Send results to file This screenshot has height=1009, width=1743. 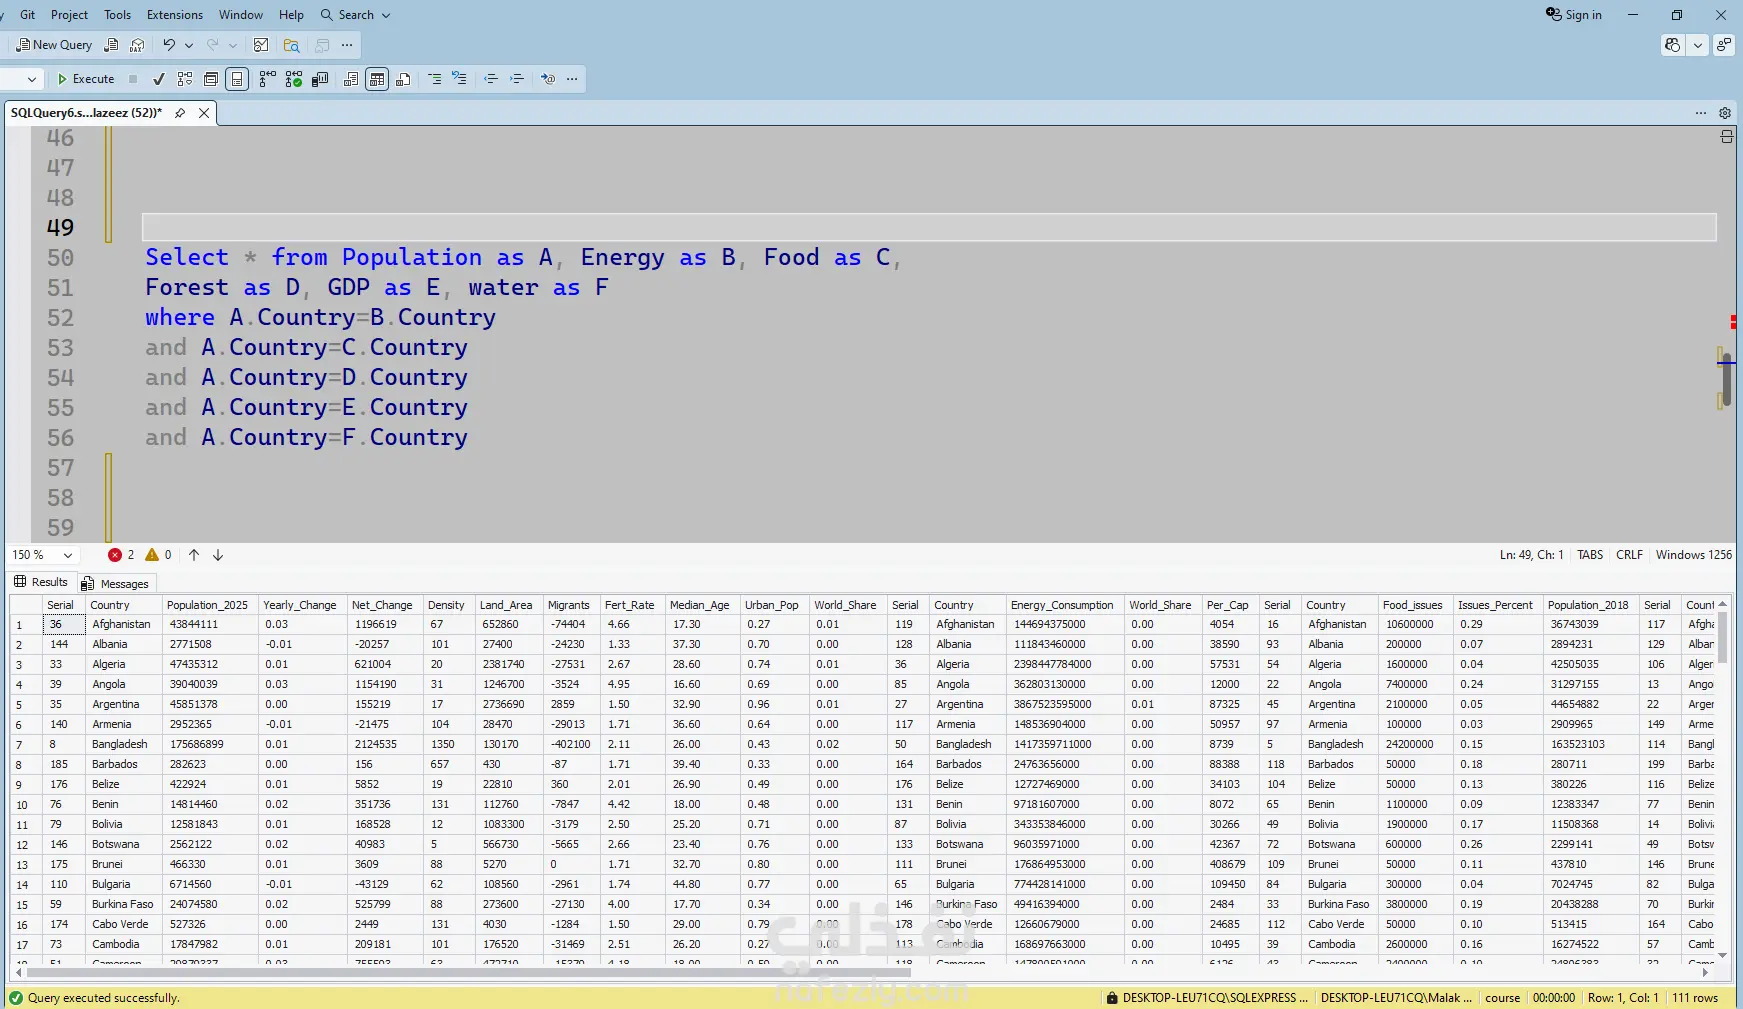[403, 79]
